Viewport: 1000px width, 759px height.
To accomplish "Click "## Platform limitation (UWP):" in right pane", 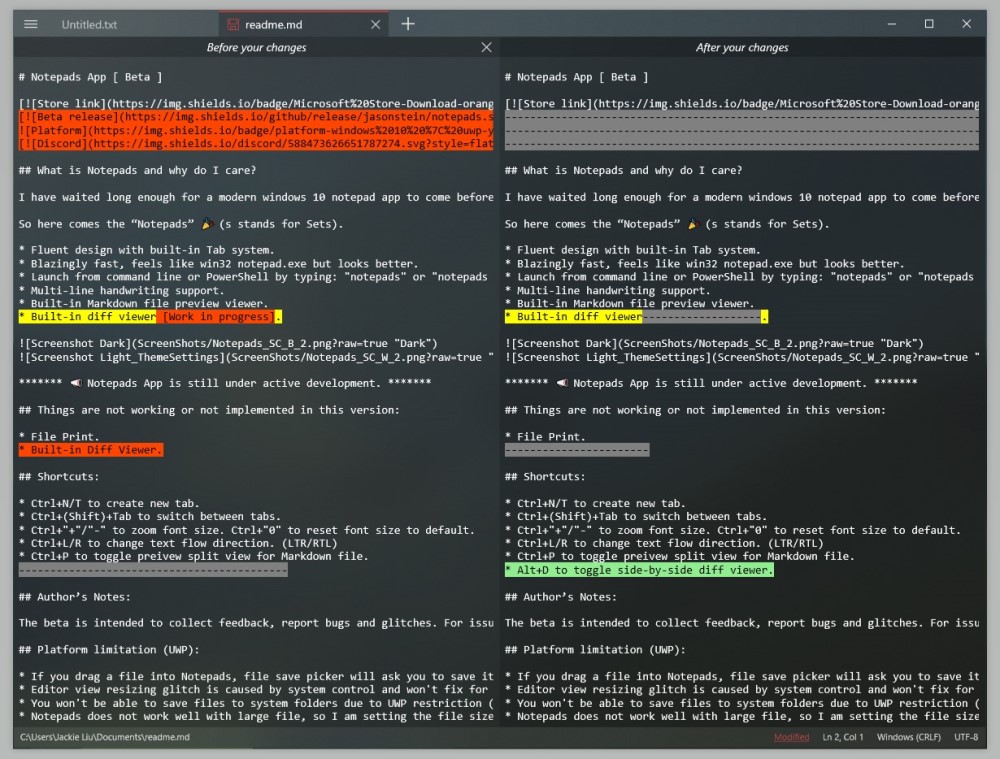I will point(595,650).
